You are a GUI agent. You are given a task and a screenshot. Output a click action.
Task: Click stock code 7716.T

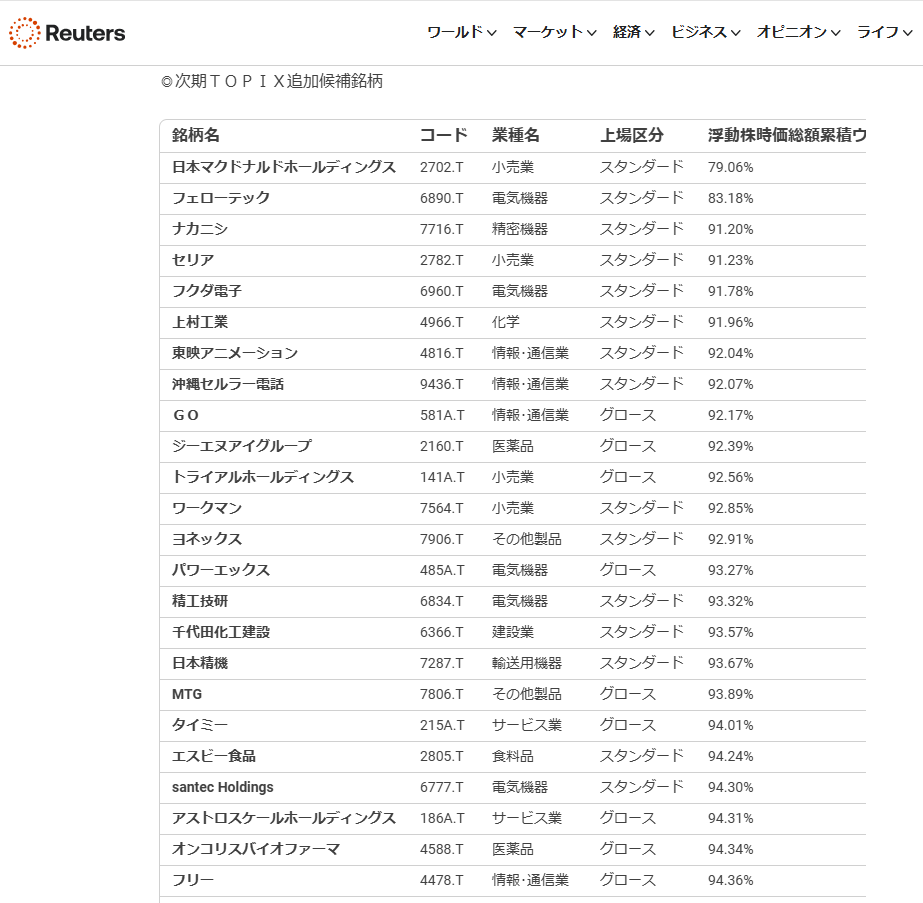[x=441, y=229]
